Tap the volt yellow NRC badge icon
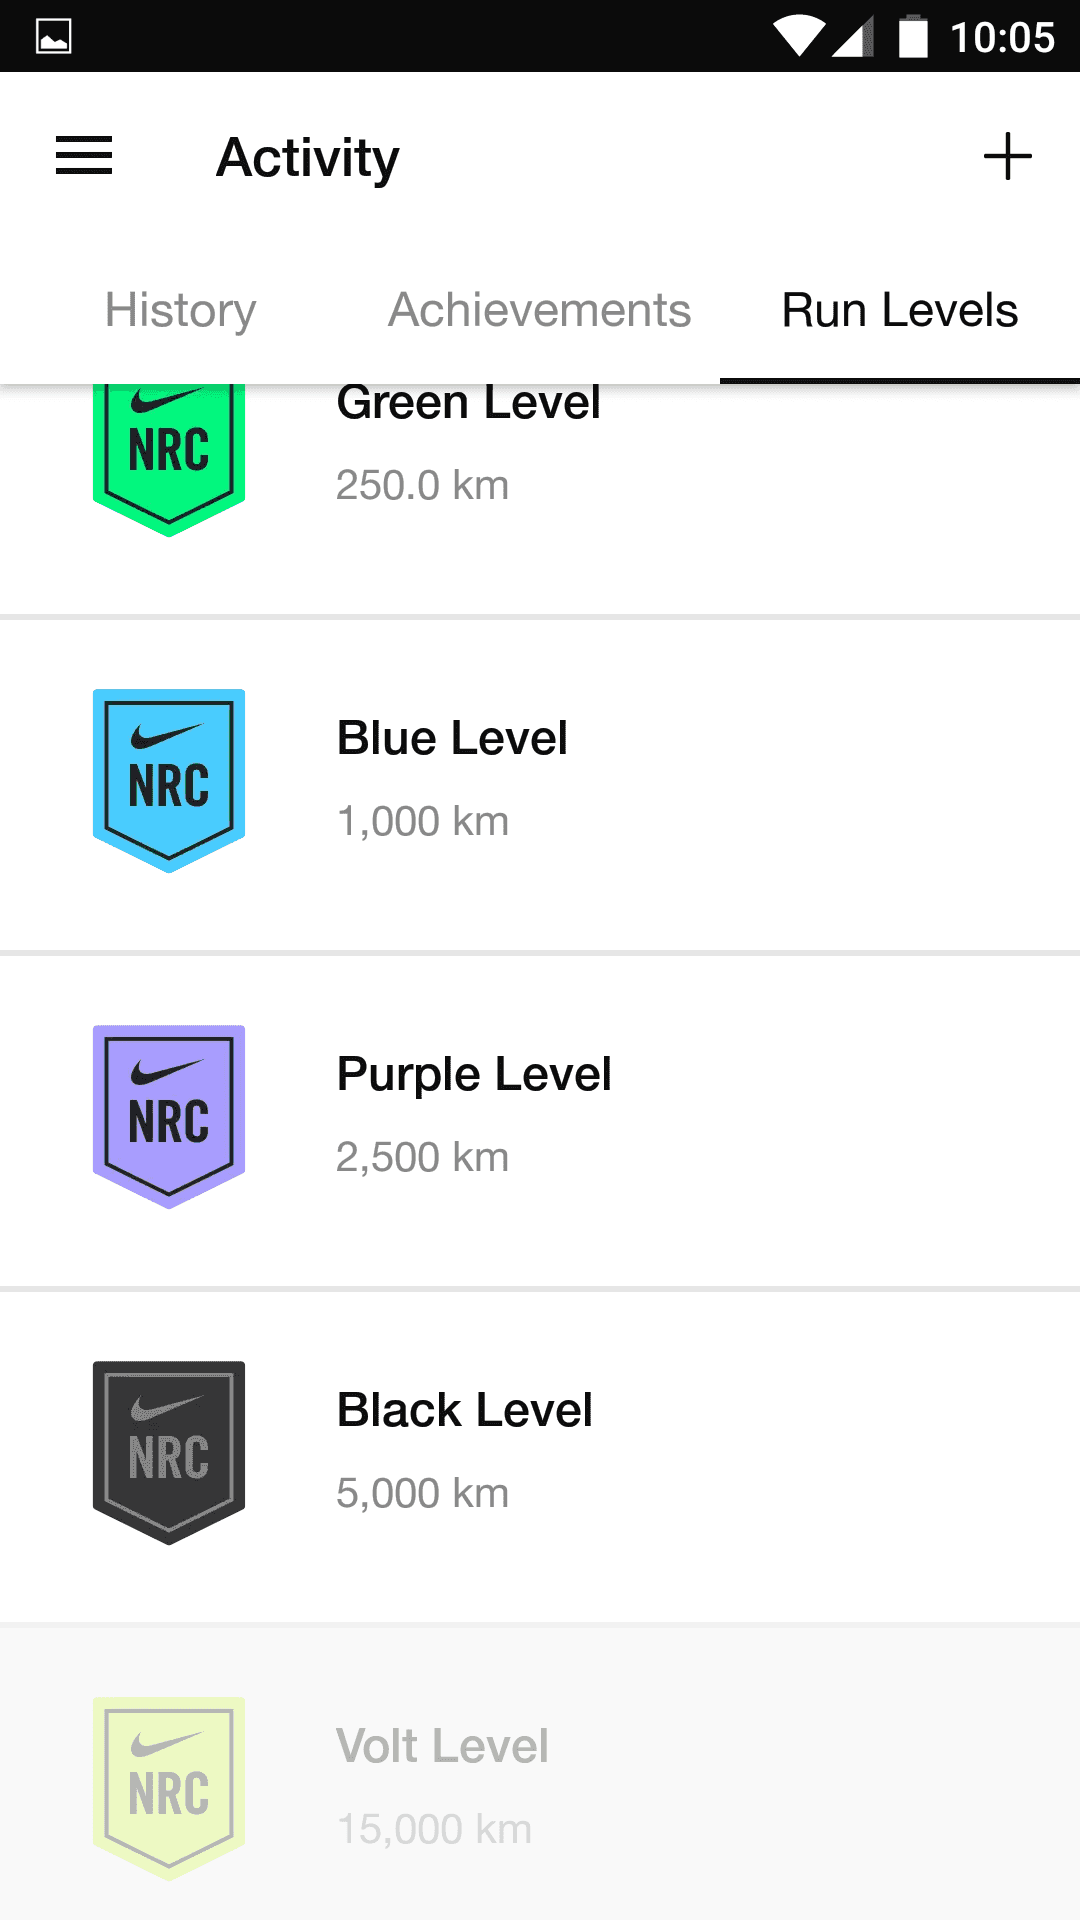 (169, 1789)
